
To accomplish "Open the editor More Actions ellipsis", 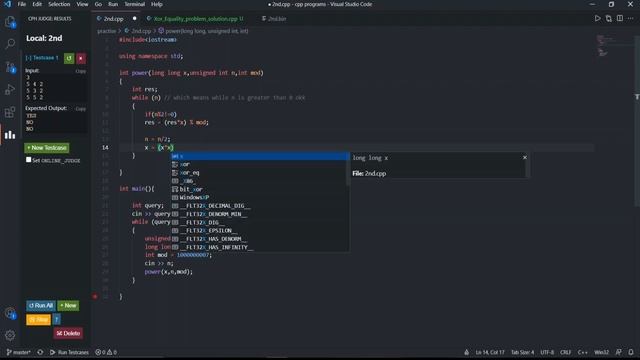I will 630,18.
